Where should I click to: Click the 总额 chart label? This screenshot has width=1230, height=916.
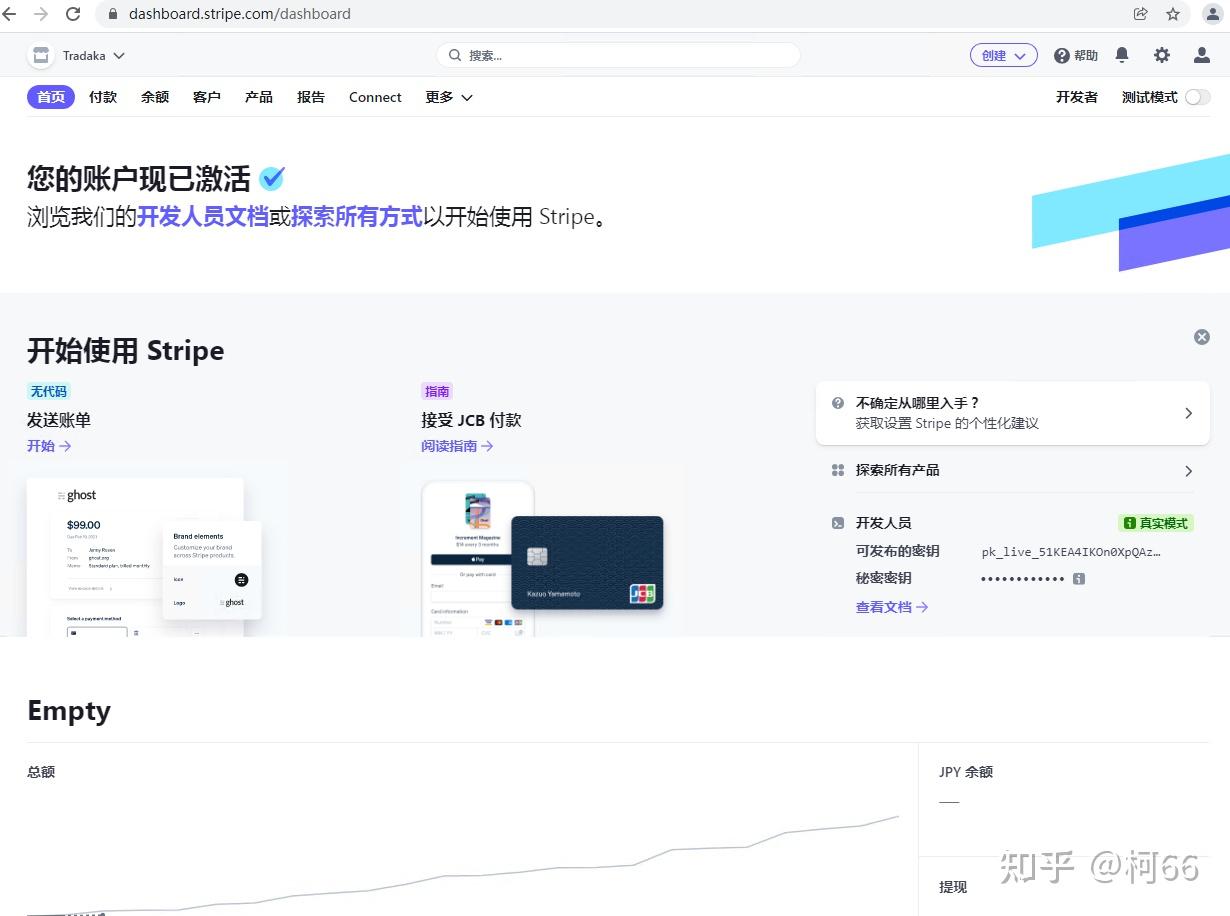click(x=41, y=772)
